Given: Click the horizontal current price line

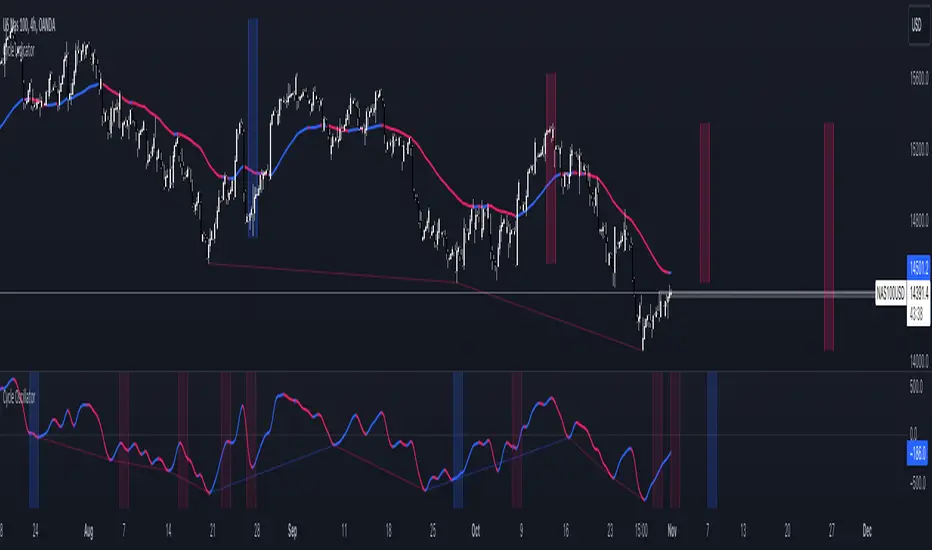Looking at the screenshot, I should click(x=437, y=292).
